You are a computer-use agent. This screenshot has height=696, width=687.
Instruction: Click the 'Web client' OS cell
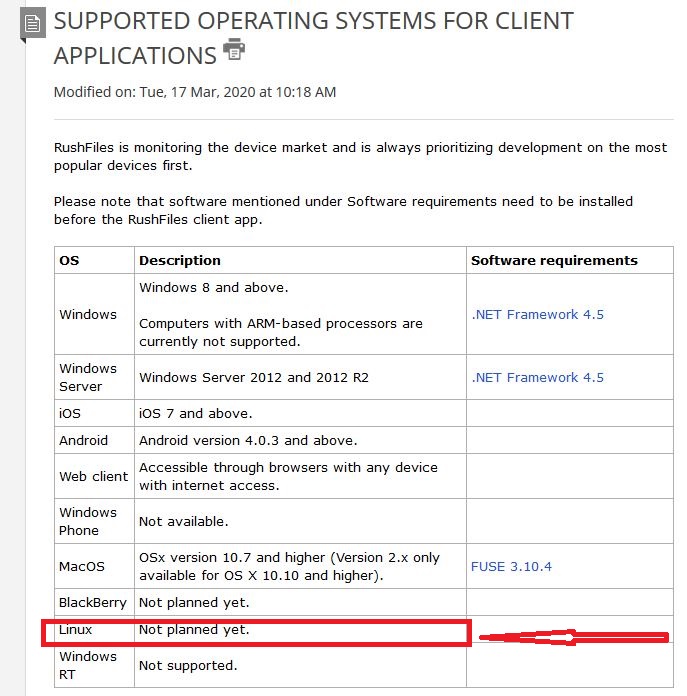click(x=94, y=476)
